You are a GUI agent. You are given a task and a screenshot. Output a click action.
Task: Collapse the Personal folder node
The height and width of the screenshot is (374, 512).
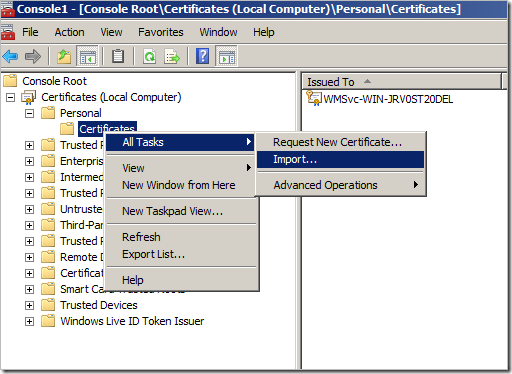click(x=29, y=114)
